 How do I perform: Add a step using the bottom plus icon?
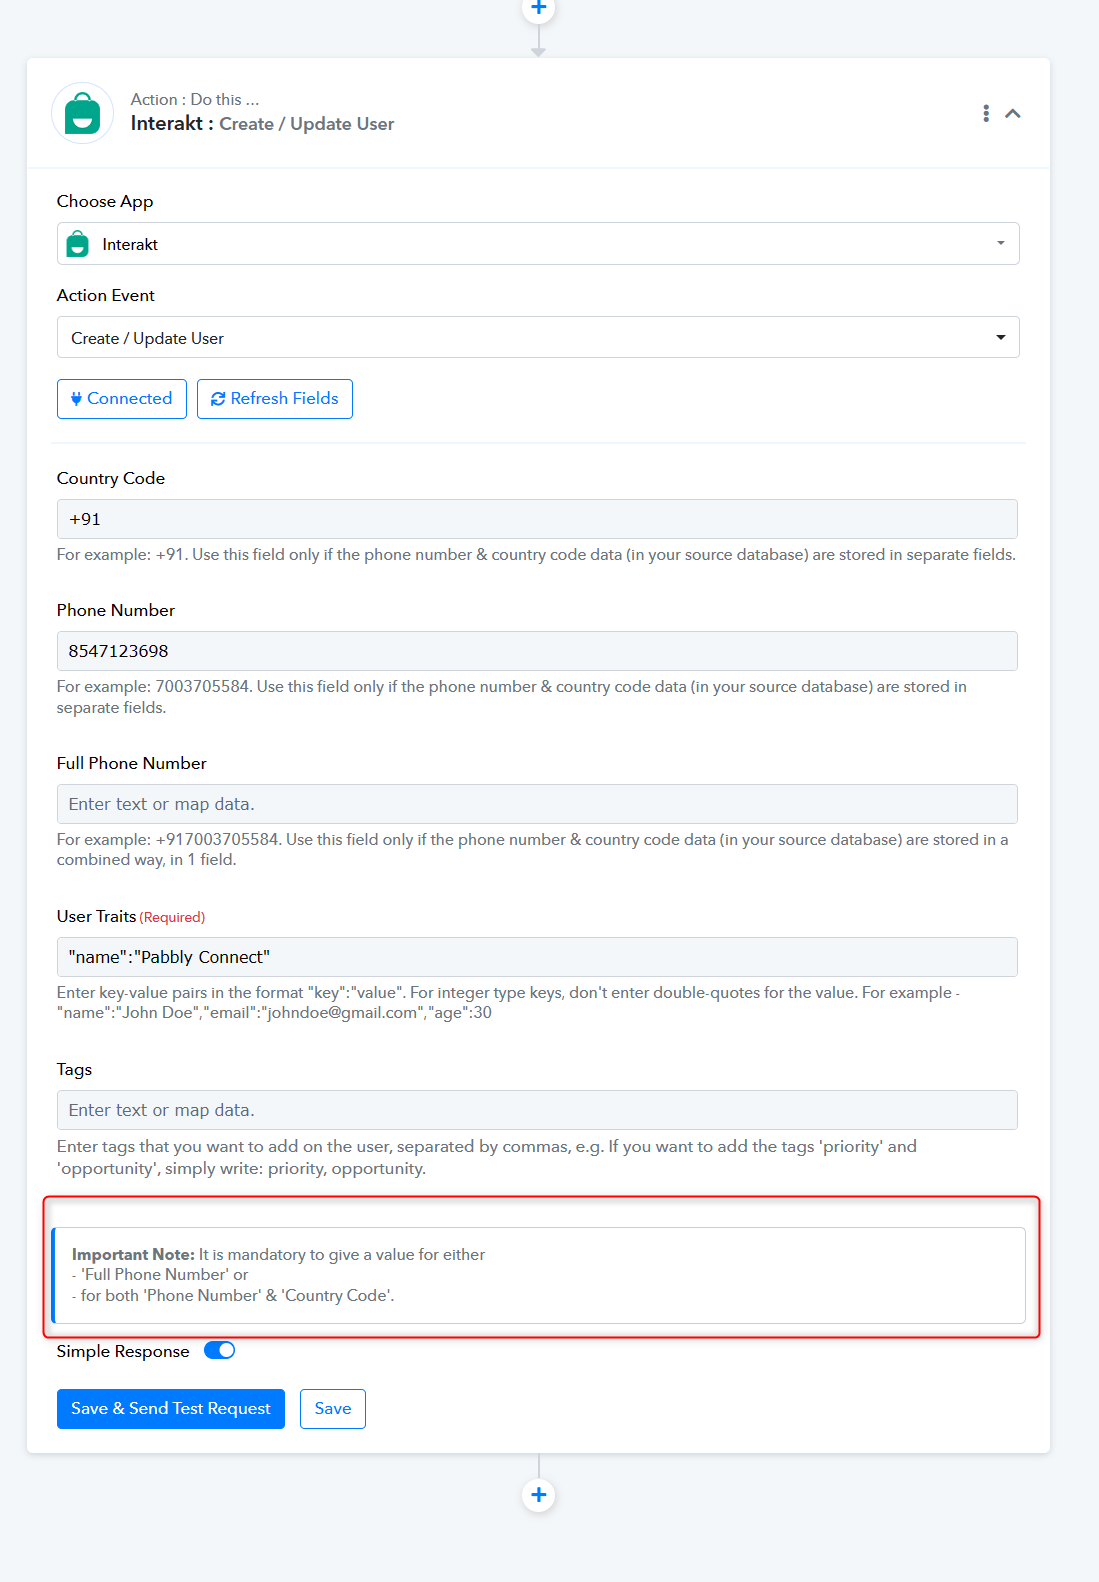coord(539,1495)
